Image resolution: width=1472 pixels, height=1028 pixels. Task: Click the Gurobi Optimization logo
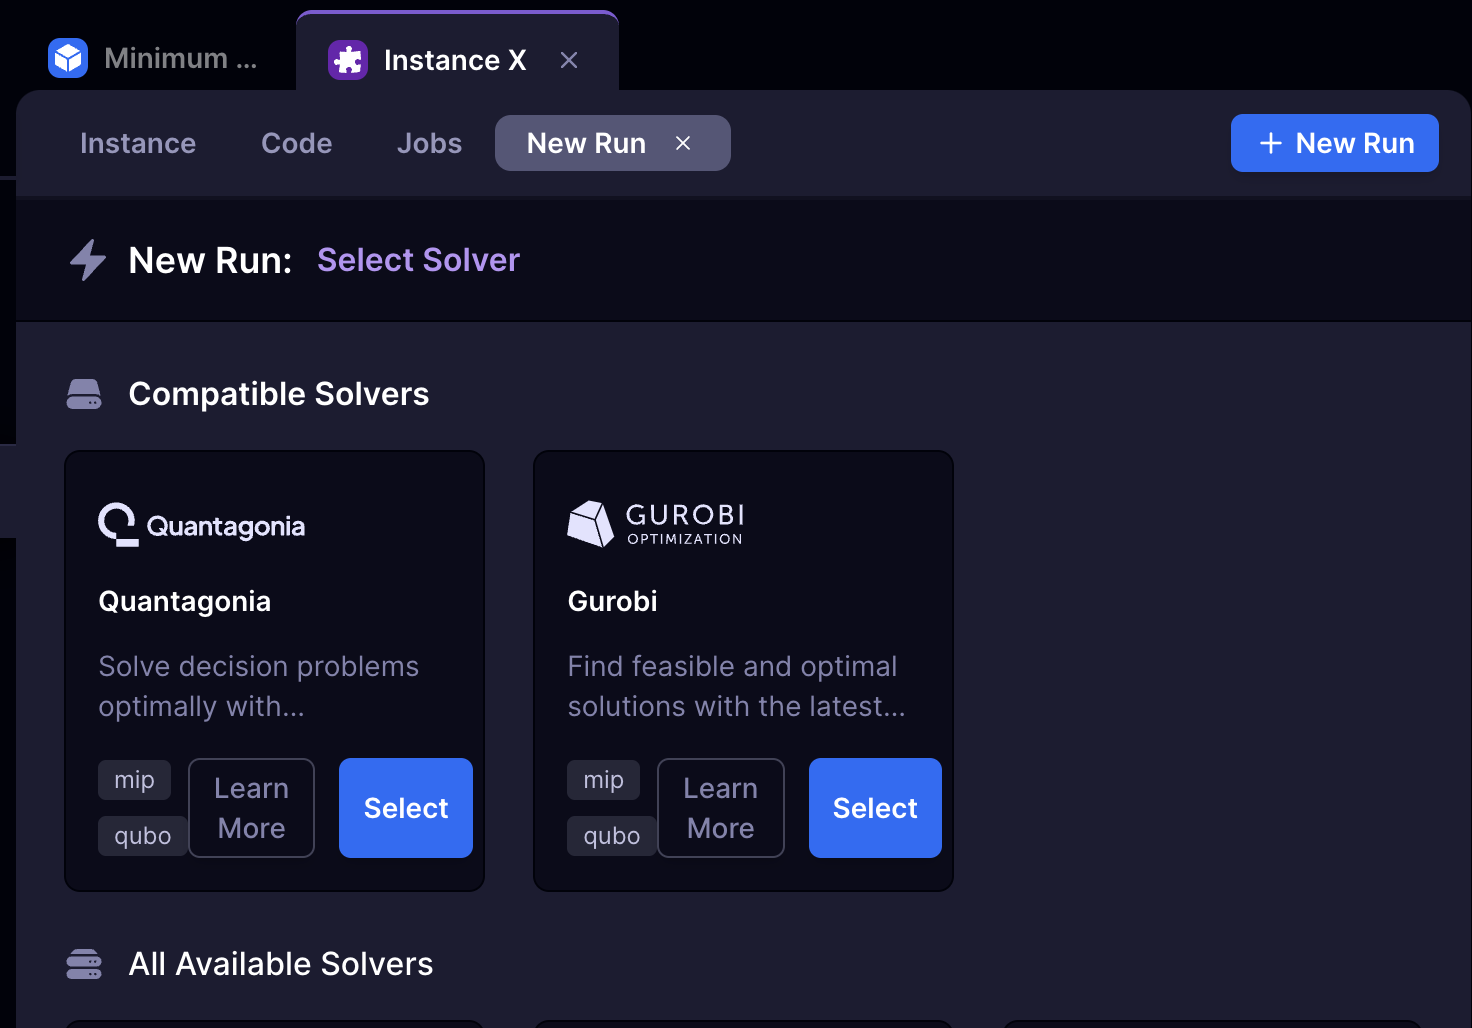pos(655,523)
